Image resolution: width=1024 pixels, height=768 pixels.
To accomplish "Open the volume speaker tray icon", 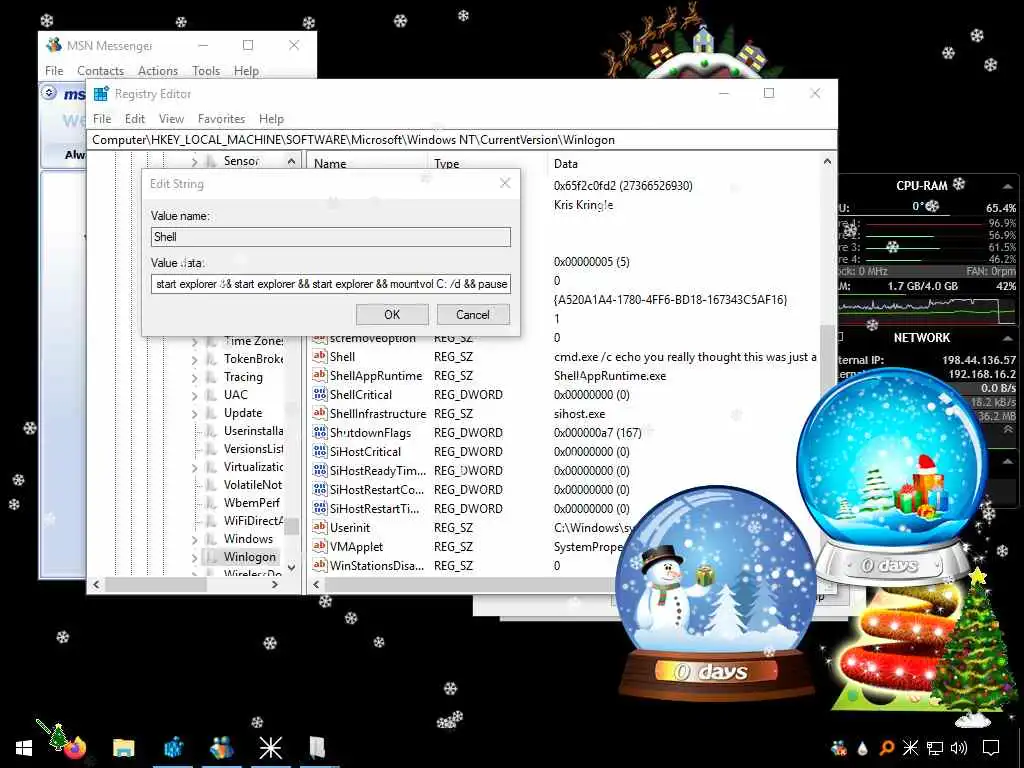I will pyautogui.click(x=959, y=748).
